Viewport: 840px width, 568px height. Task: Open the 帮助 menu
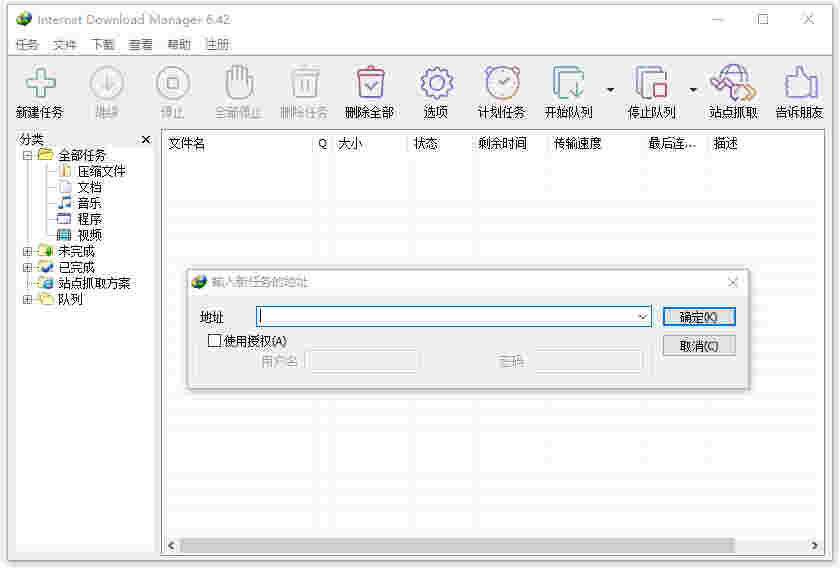pyautogui.click(x=179, y=44)
